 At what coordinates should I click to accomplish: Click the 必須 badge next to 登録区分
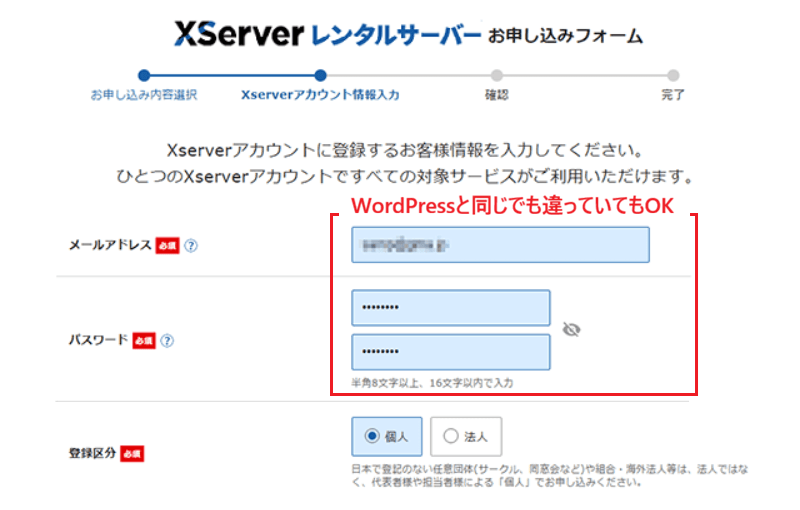coord(132,453)
